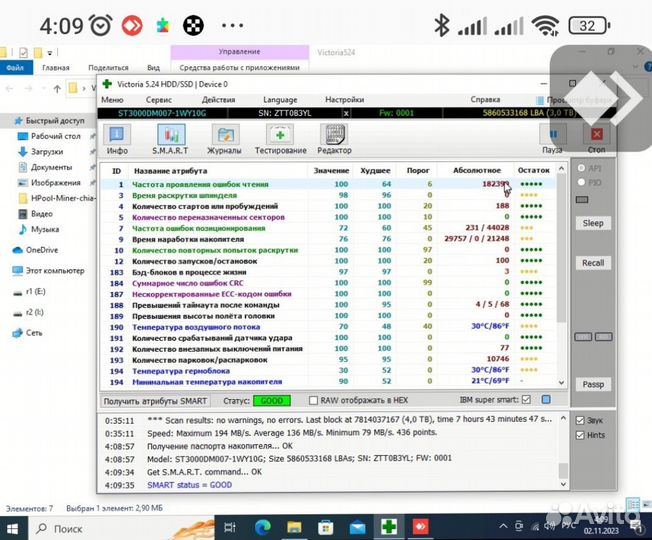The height and width of the screenshot is (540, 652).
Task: Switch to Вид ribbon tab
Action: (153, 68)
